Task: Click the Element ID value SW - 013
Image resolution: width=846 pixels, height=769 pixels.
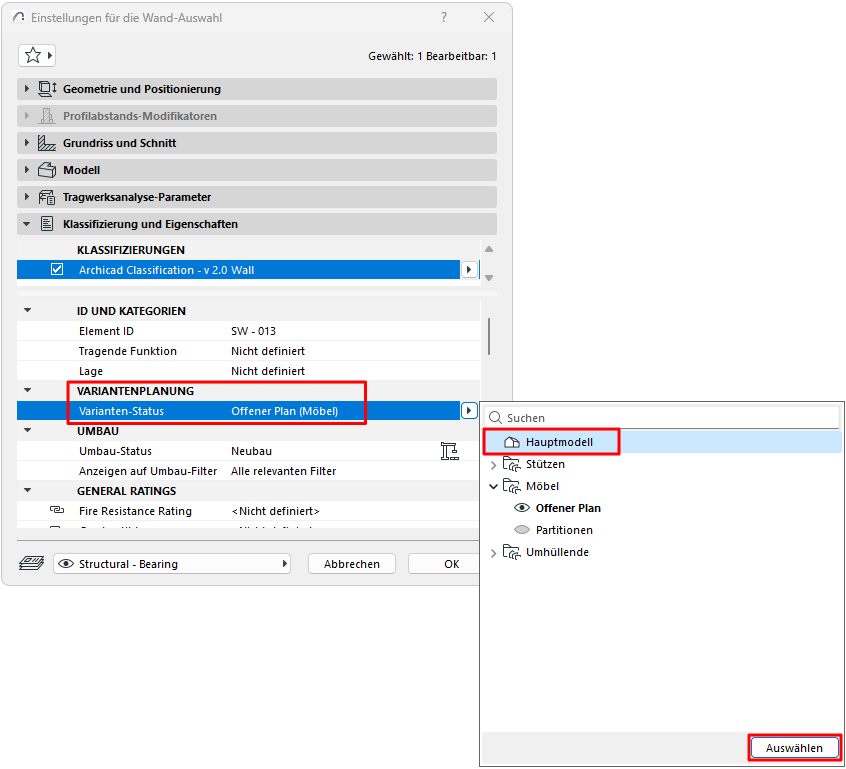Action: point(253,331)
